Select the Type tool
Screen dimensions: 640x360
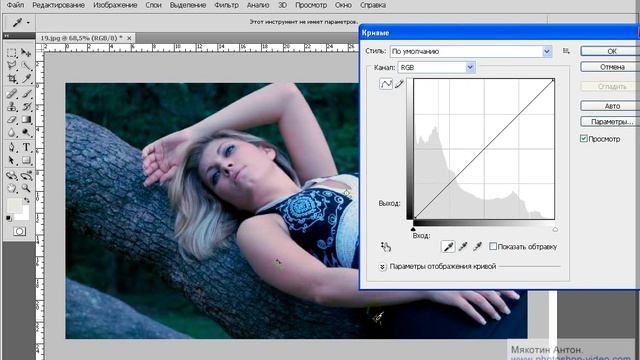(26, 147)
